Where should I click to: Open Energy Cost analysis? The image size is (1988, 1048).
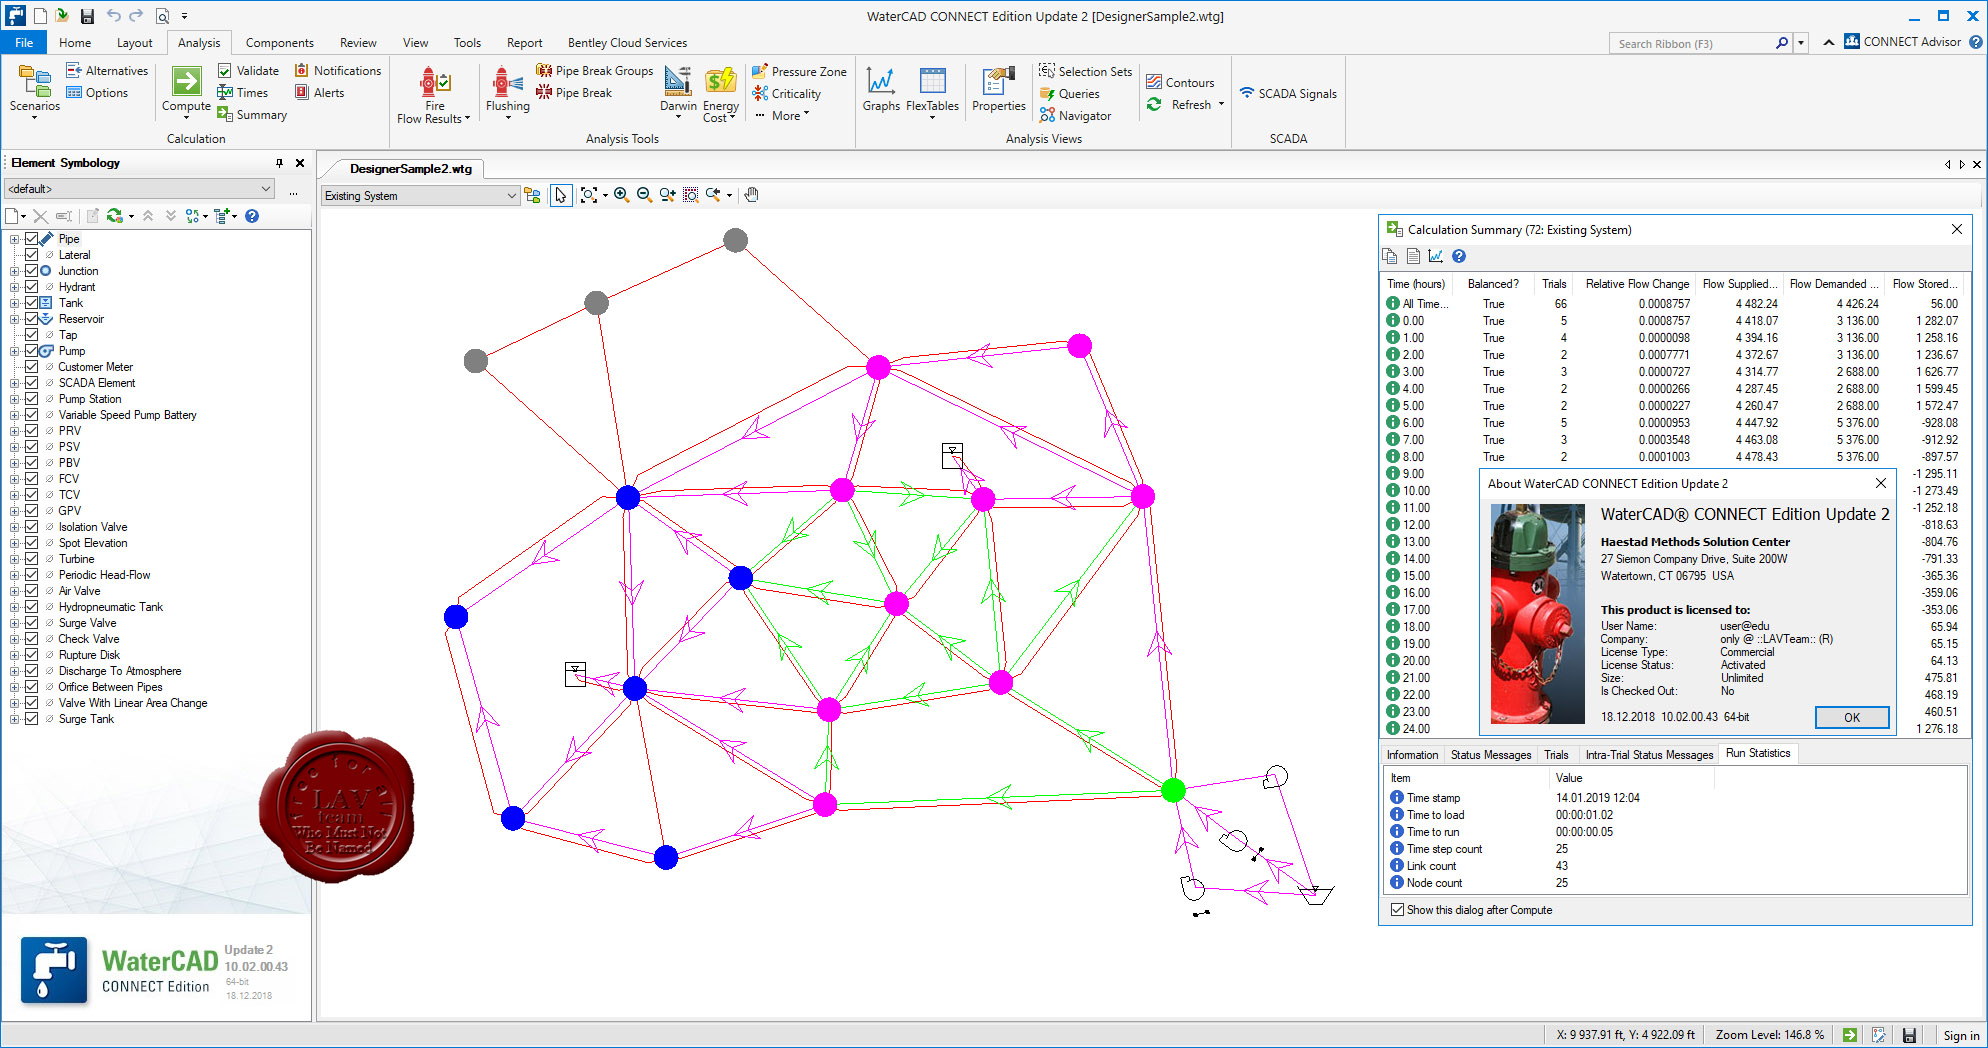click(720, 94)
